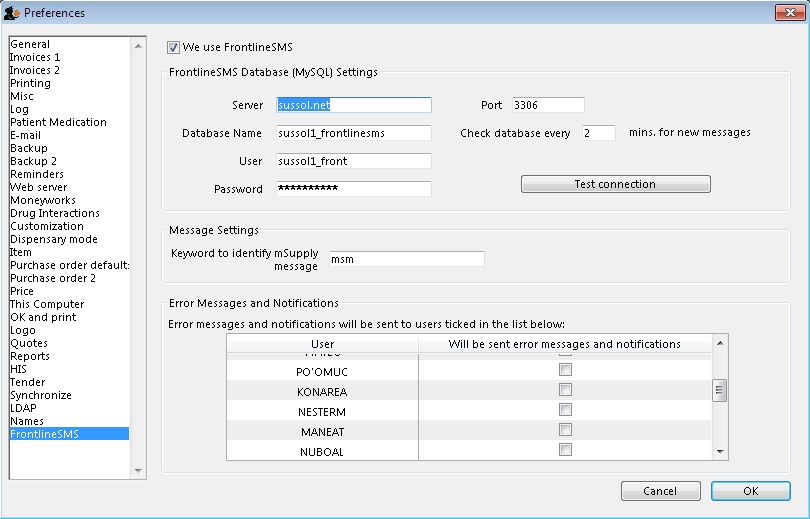Untick the We use FrontlineSMS checkbox
Image resolution: width=810 pixels, height=519 pixels.
(x=173, y=48)
